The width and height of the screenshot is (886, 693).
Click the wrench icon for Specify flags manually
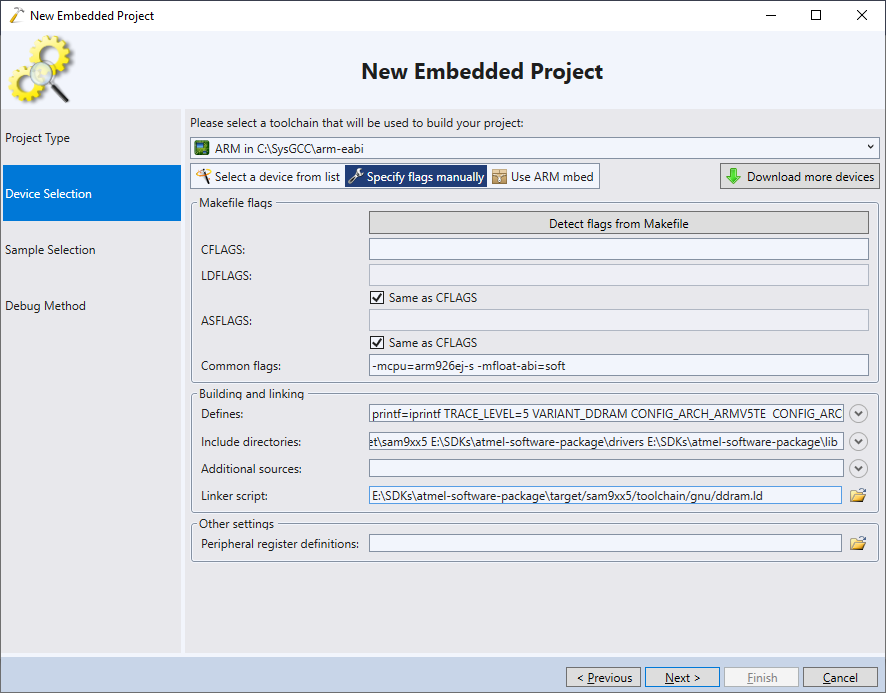355,176
